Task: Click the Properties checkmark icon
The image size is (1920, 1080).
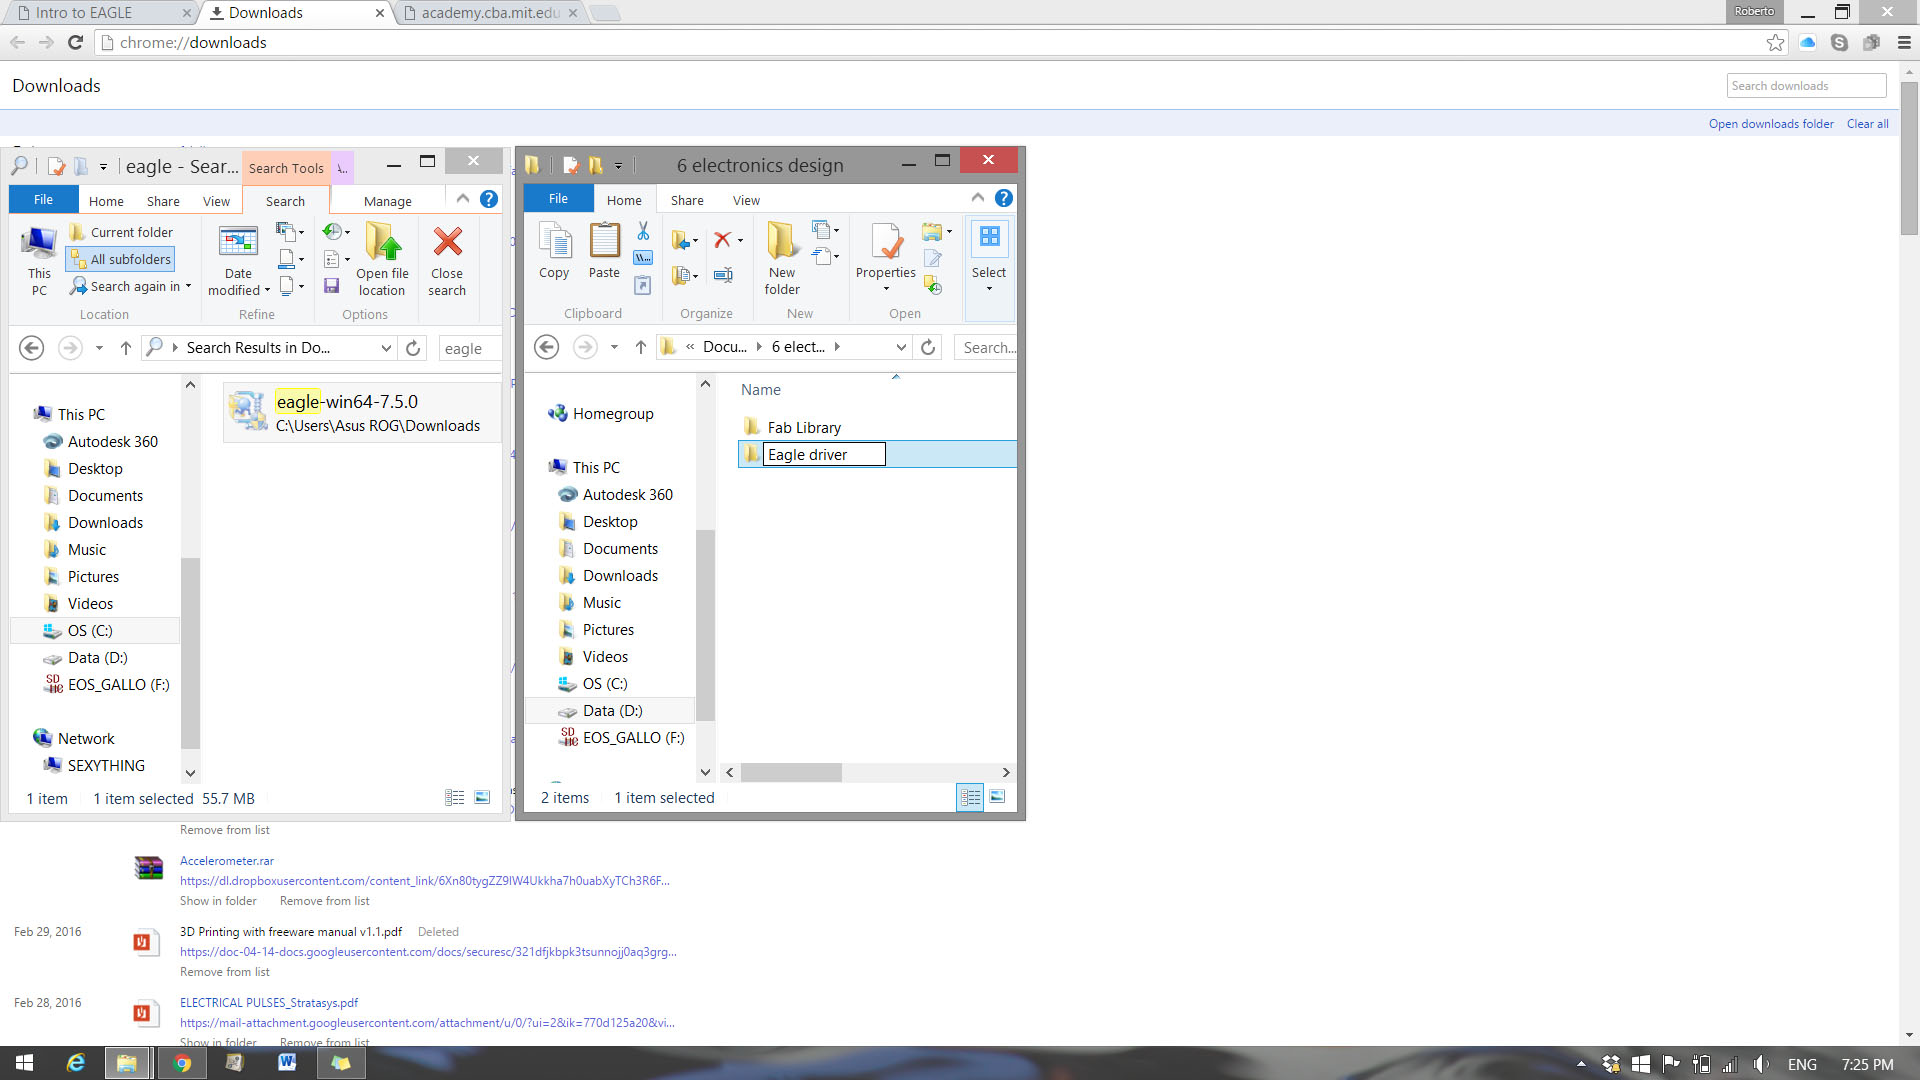Action: [x=886, y=241]
